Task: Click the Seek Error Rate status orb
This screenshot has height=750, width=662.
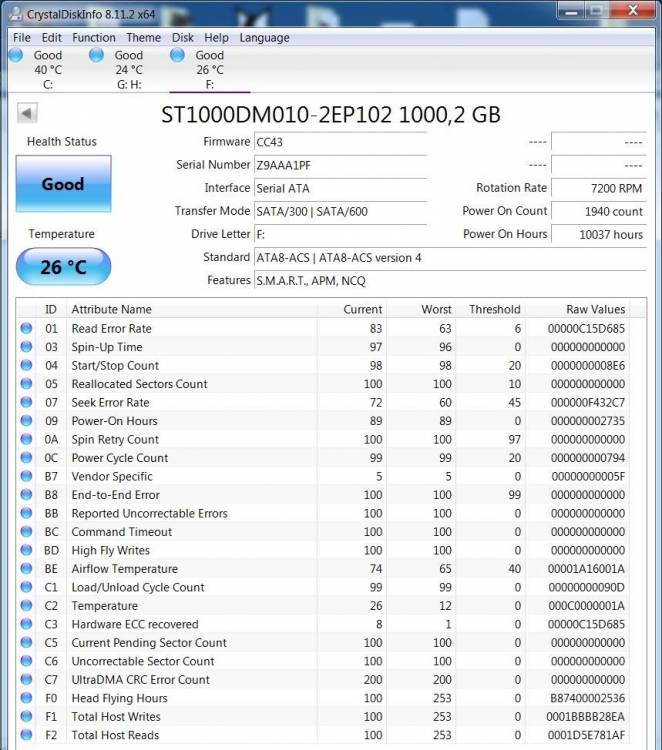Action: [x=26, y=402]
